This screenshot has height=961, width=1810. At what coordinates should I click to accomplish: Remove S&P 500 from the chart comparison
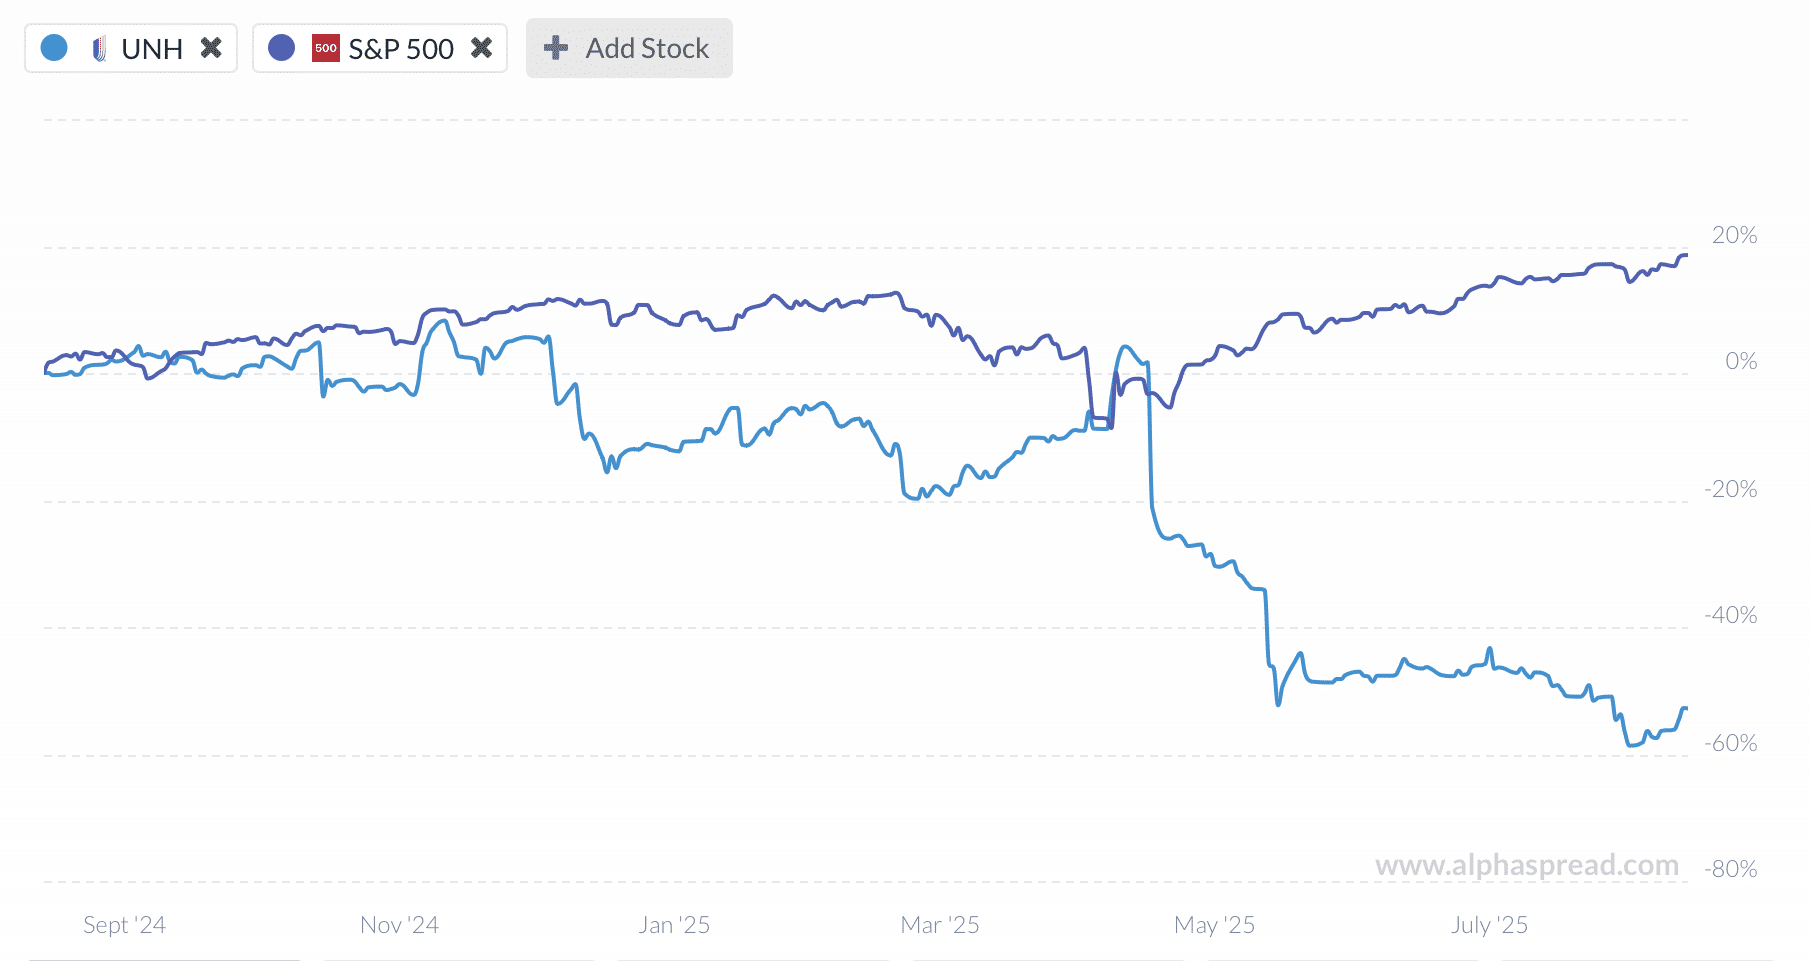point(481,47)
